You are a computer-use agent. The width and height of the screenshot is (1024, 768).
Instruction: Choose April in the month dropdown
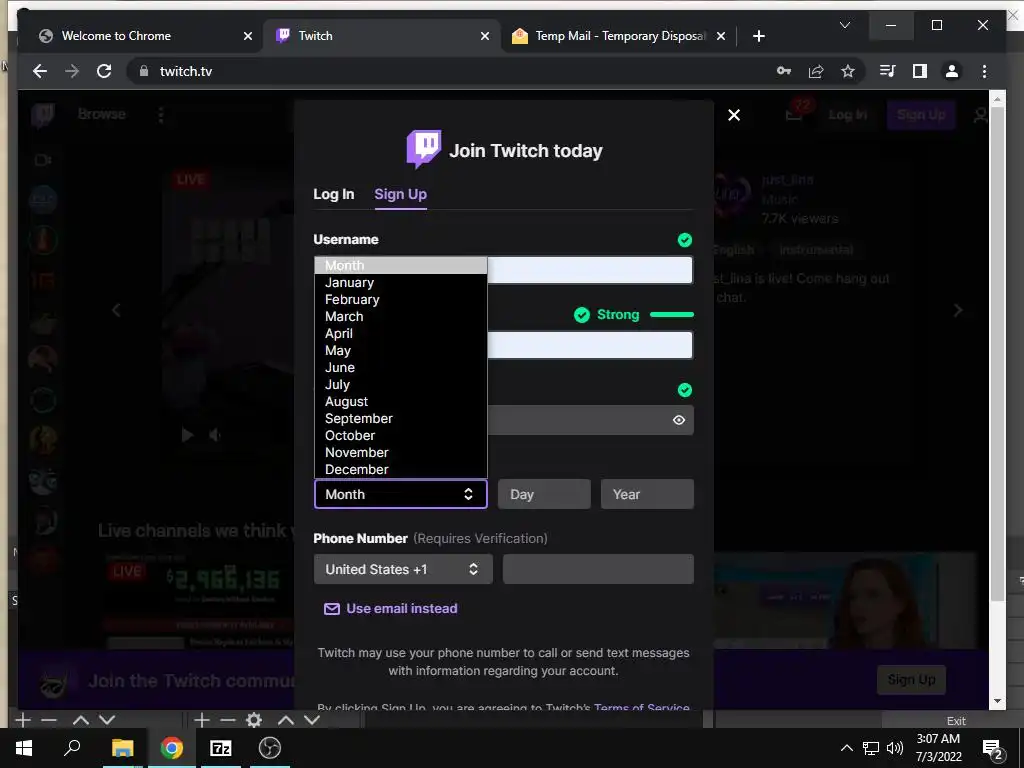400,334
